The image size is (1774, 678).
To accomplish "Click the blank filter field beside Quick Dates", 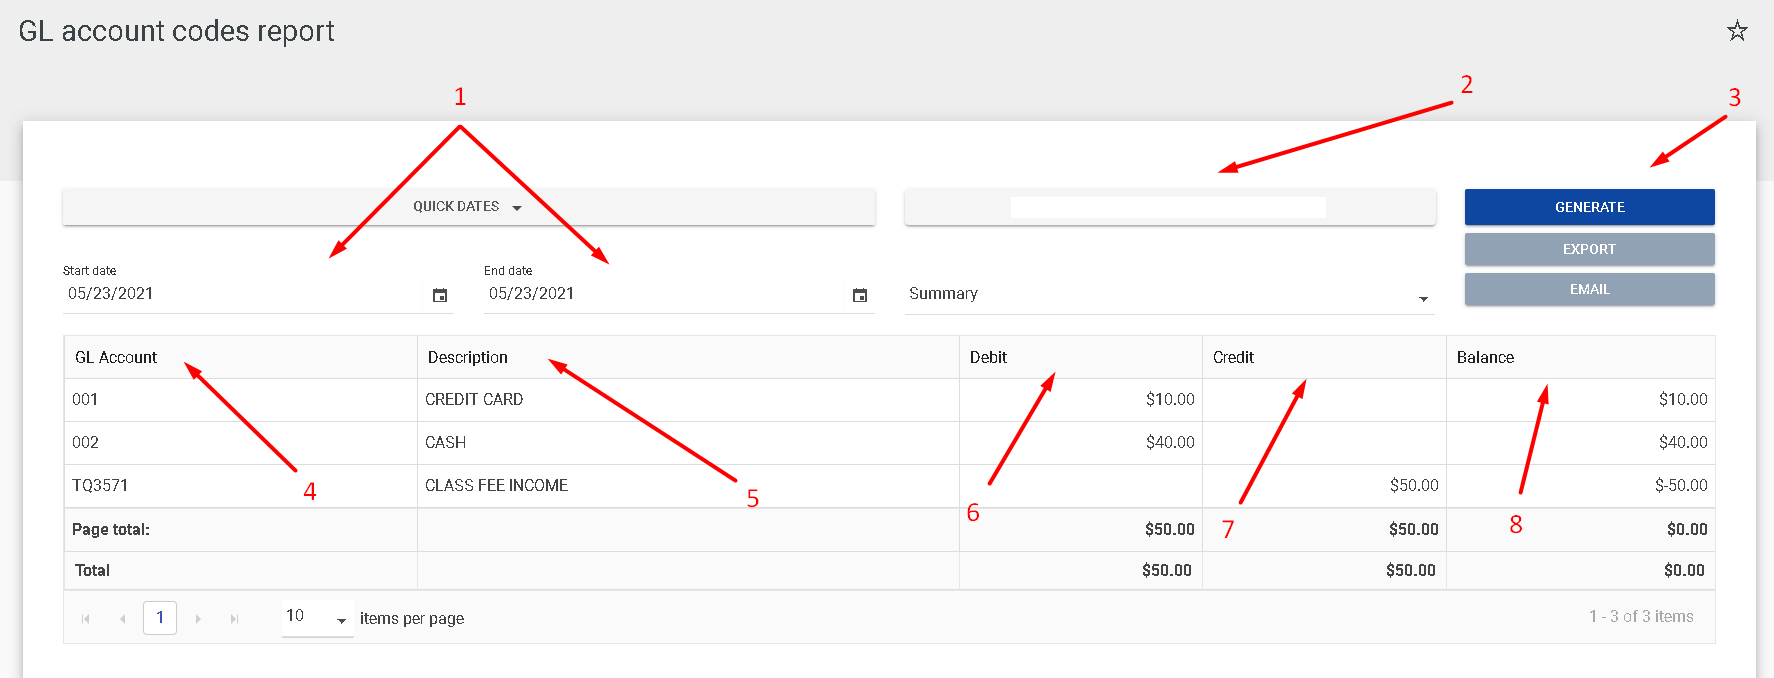I will [1170, 207].
